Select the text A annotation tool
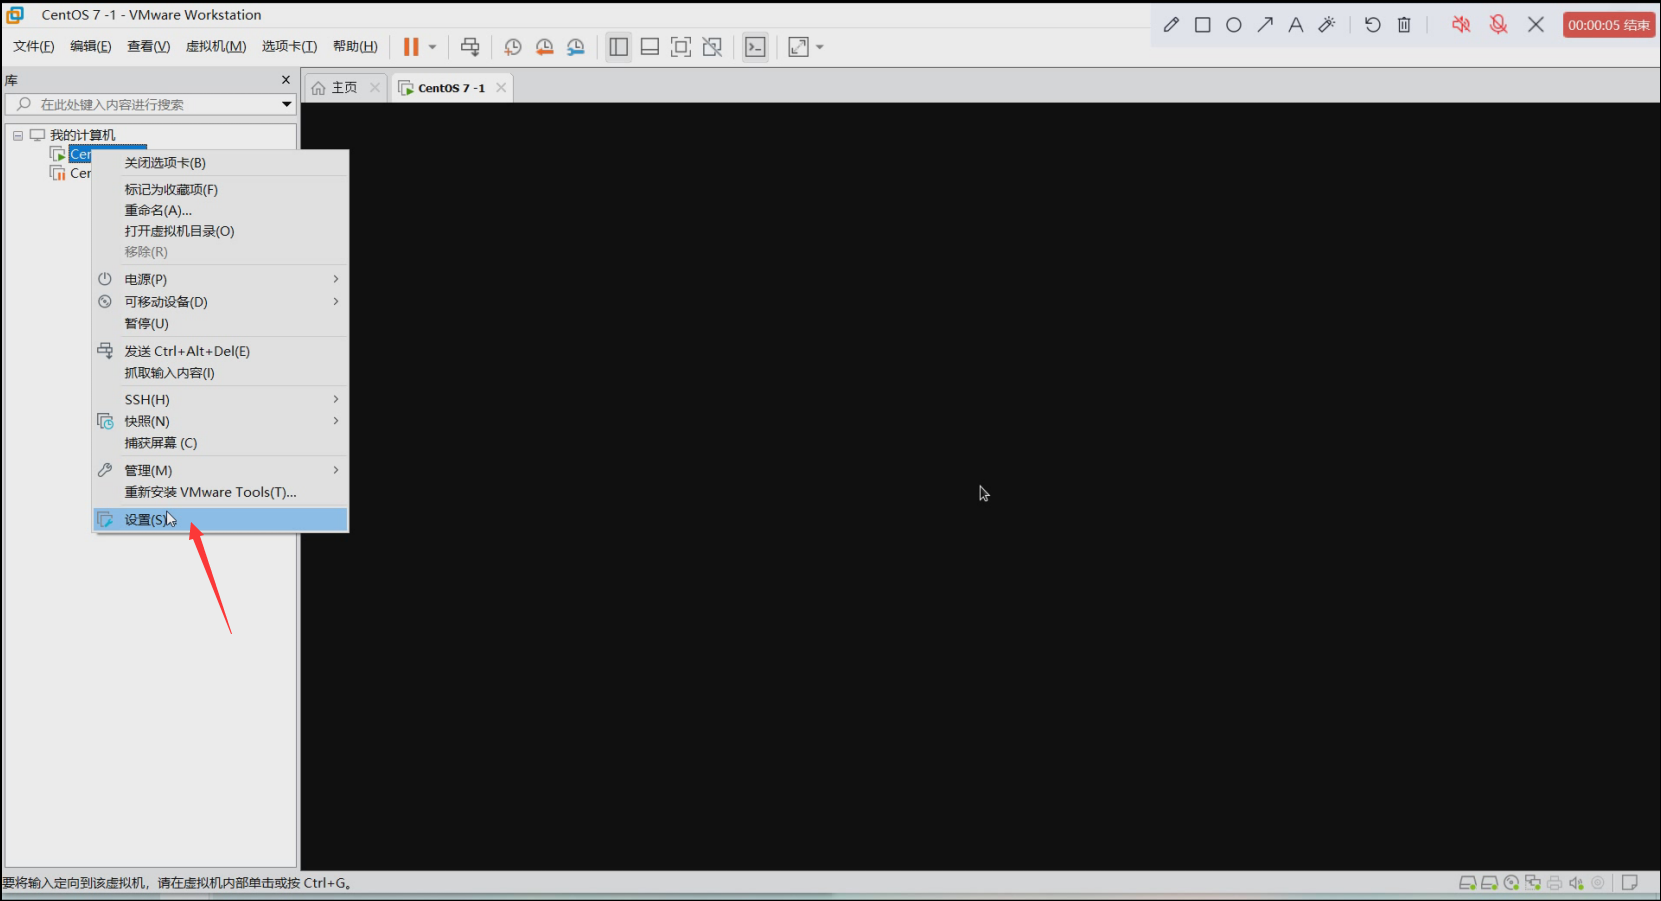 pos(1296,25)
